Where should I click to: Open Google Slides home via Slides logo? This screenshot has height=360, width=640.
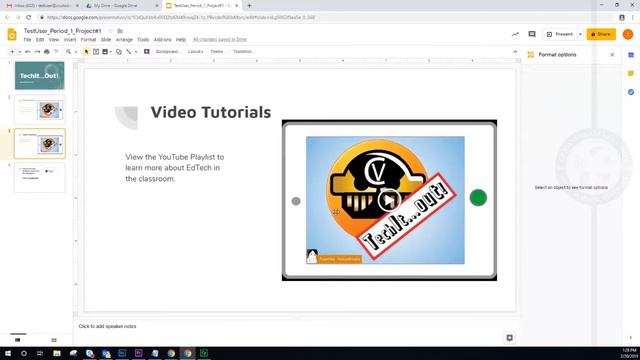[x=12, y=35]
